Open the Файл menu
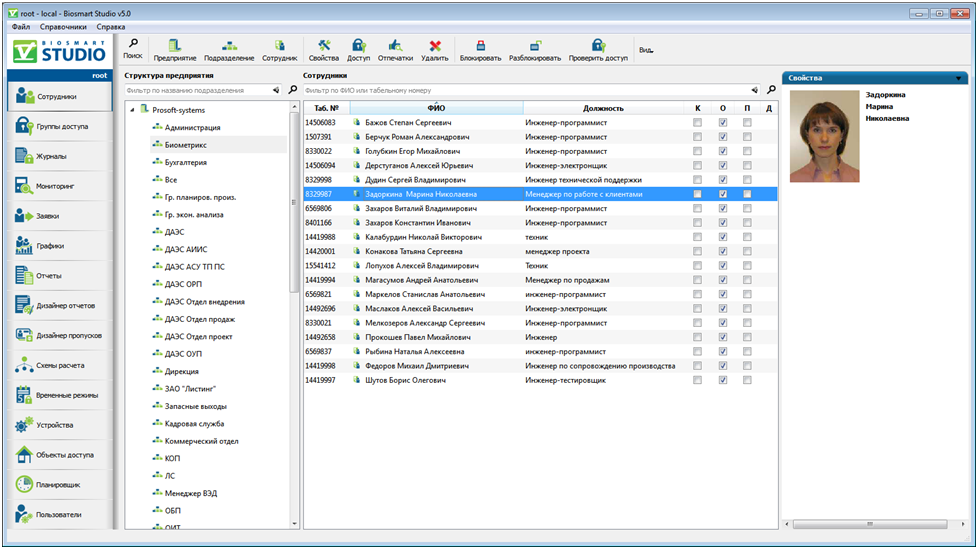This screenshot has width=978, height=549. point(21,27)
